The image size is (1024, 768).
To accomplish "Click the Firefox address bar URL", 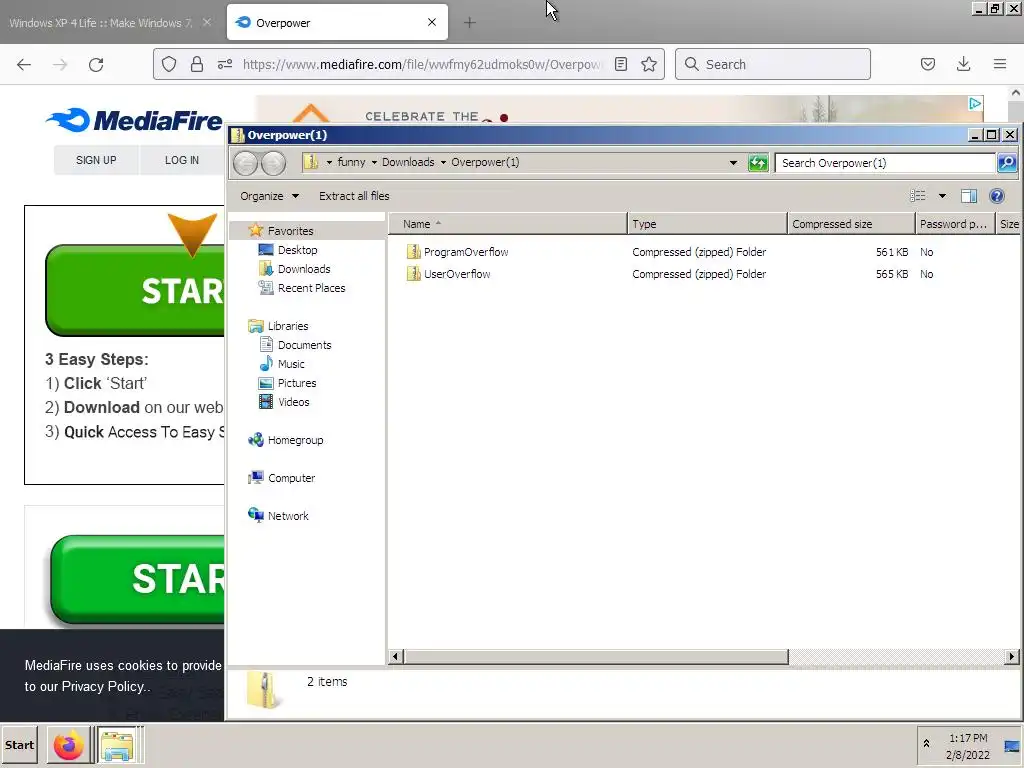I will [x=421, y=64].
